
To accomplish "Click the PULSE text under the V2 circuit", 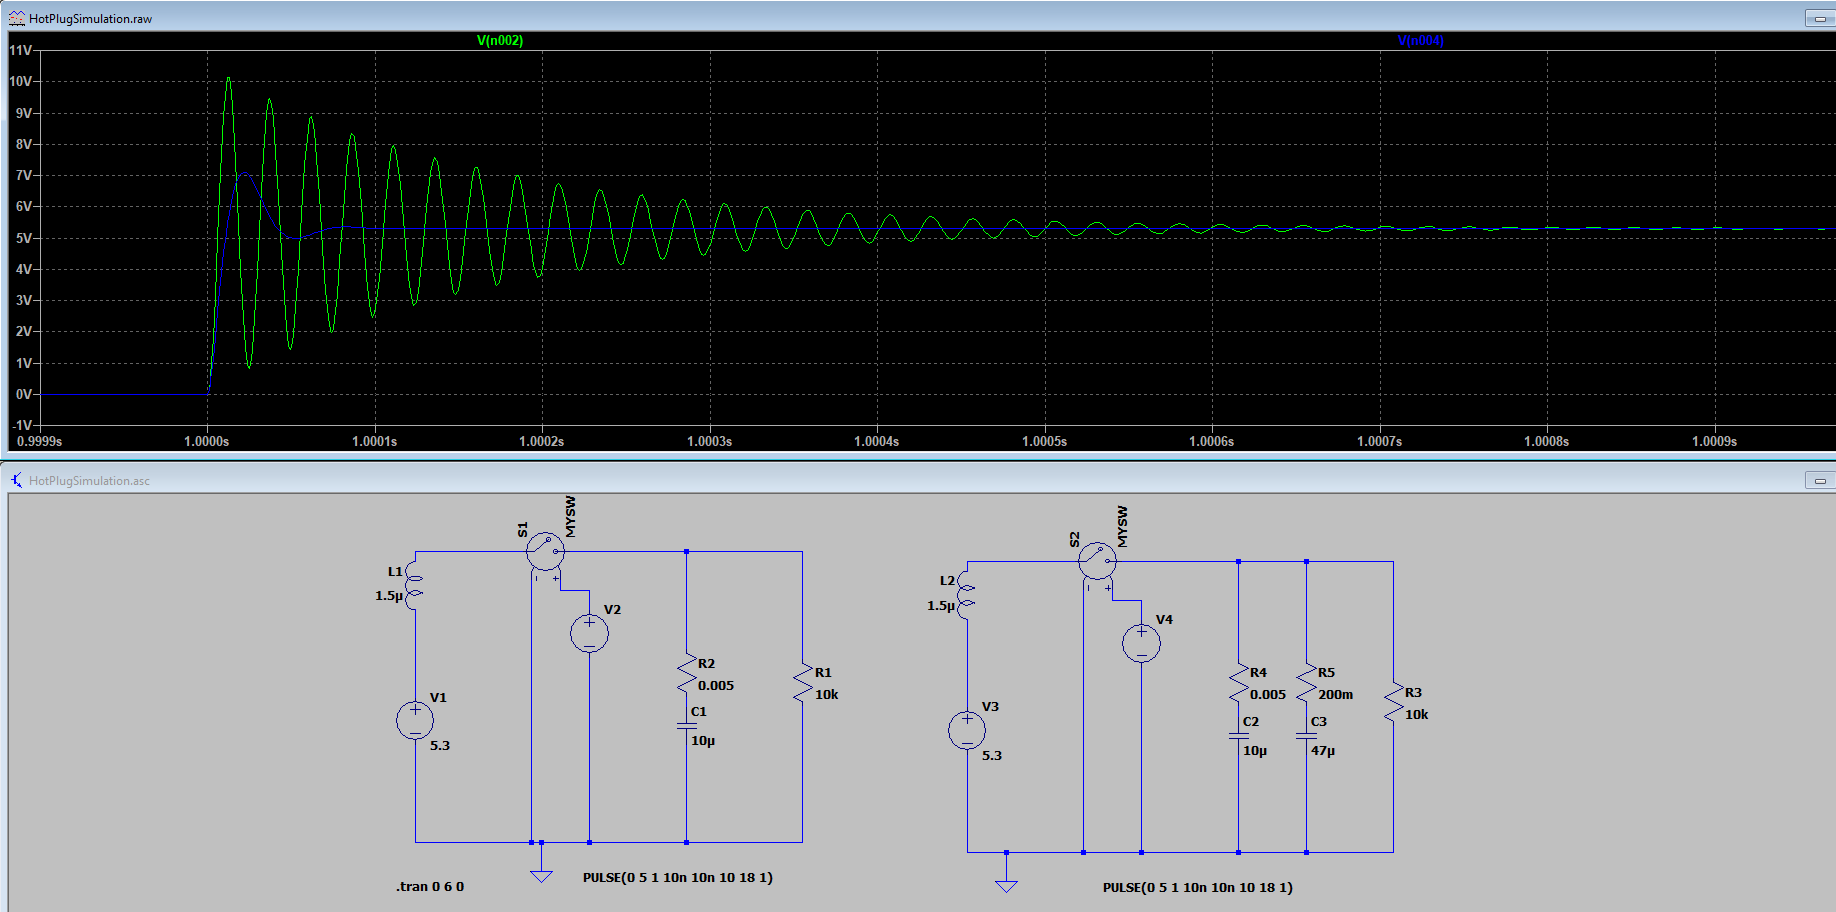I will pyautogui.click(x=678, y=877).
